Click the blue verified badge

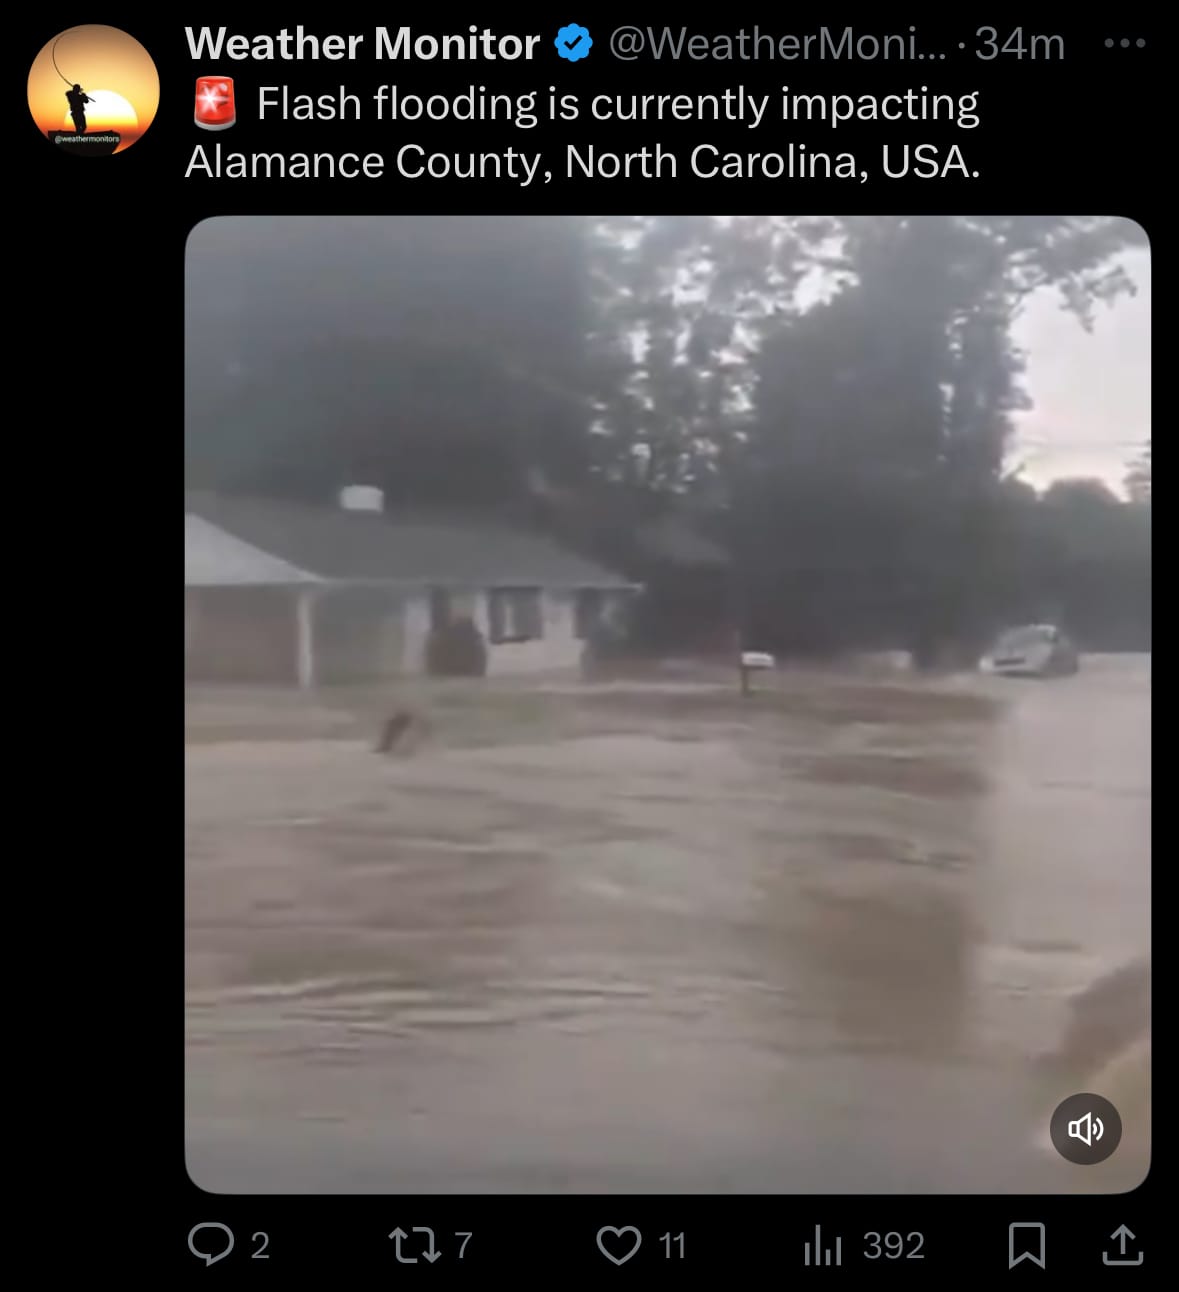573,44
